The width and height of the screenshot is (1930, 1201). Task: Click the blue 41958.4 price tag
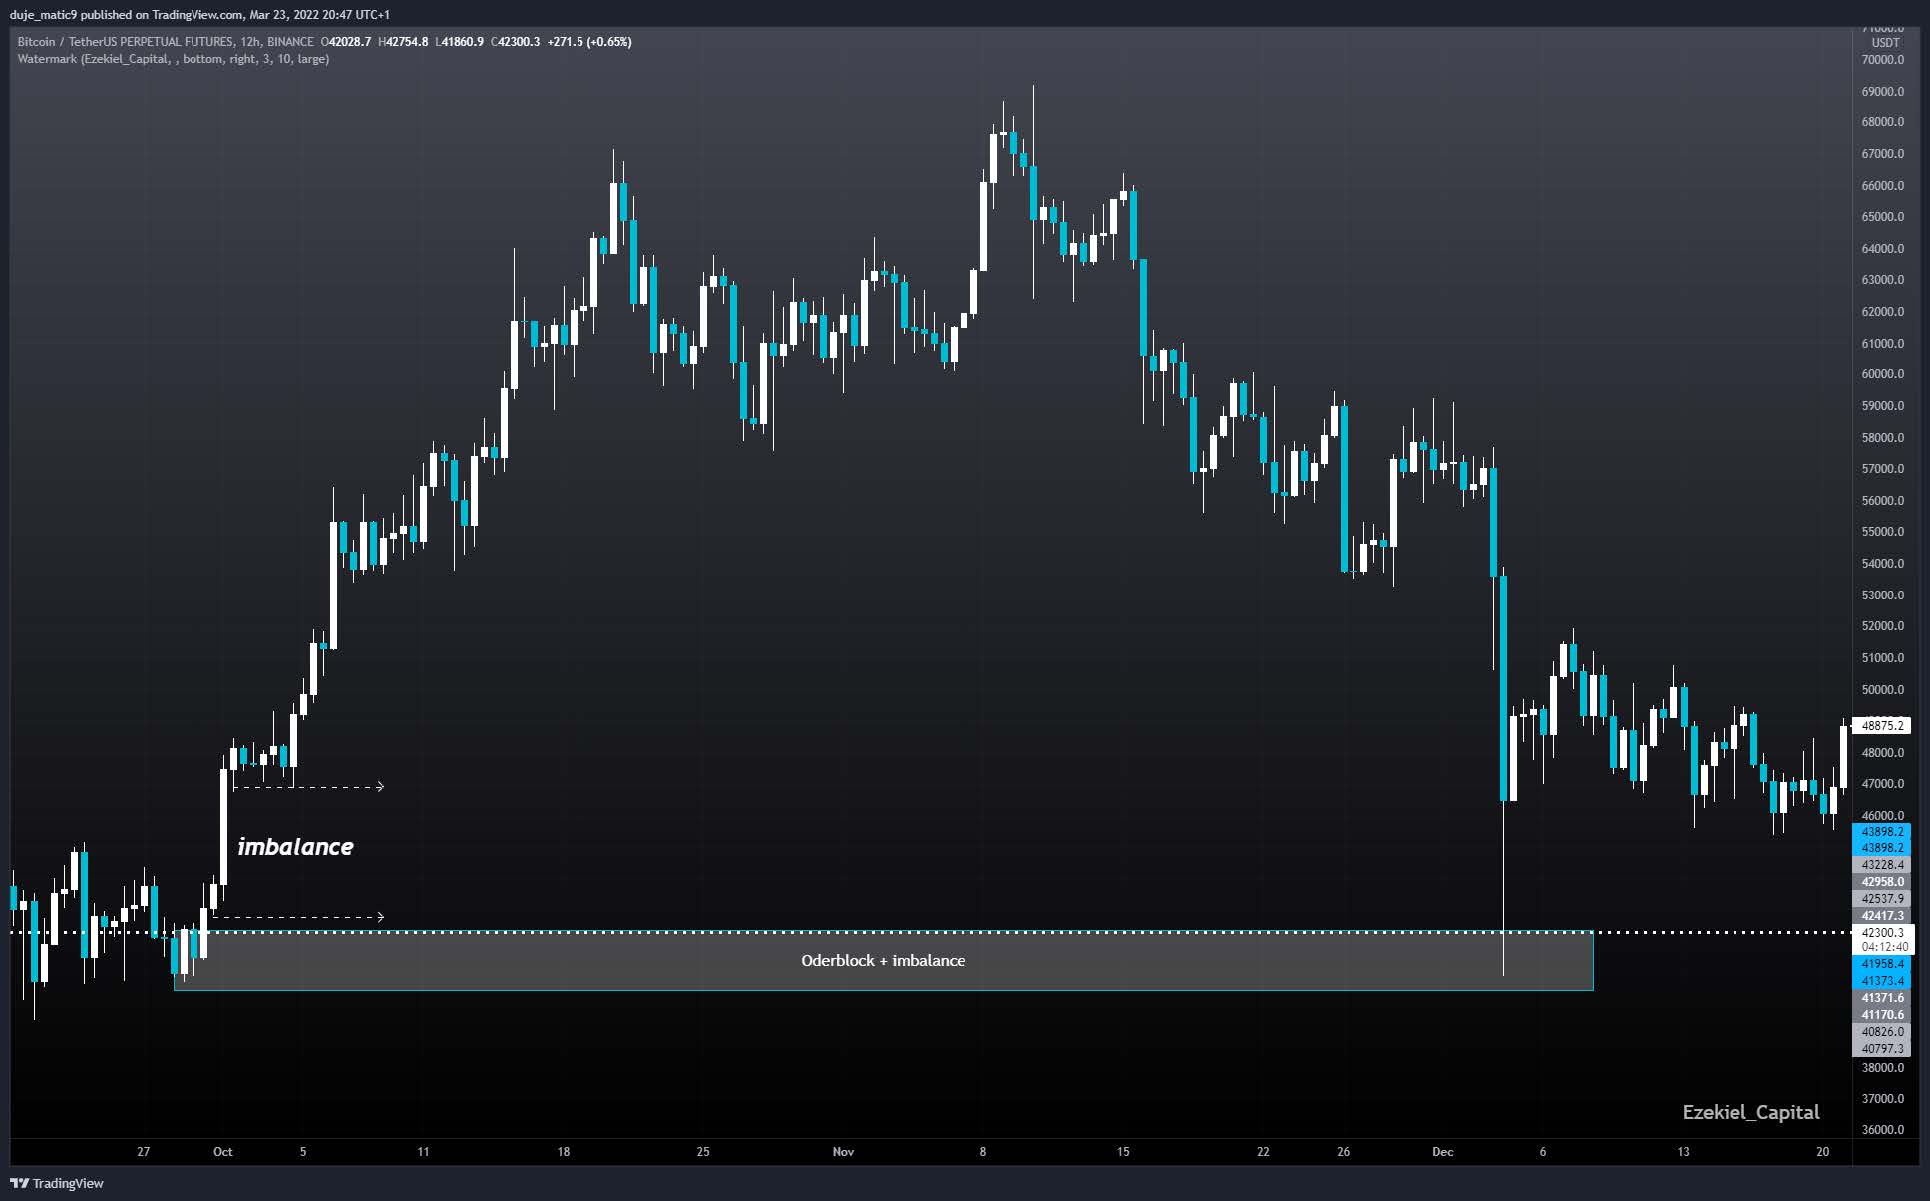(x=1882, y=964)
